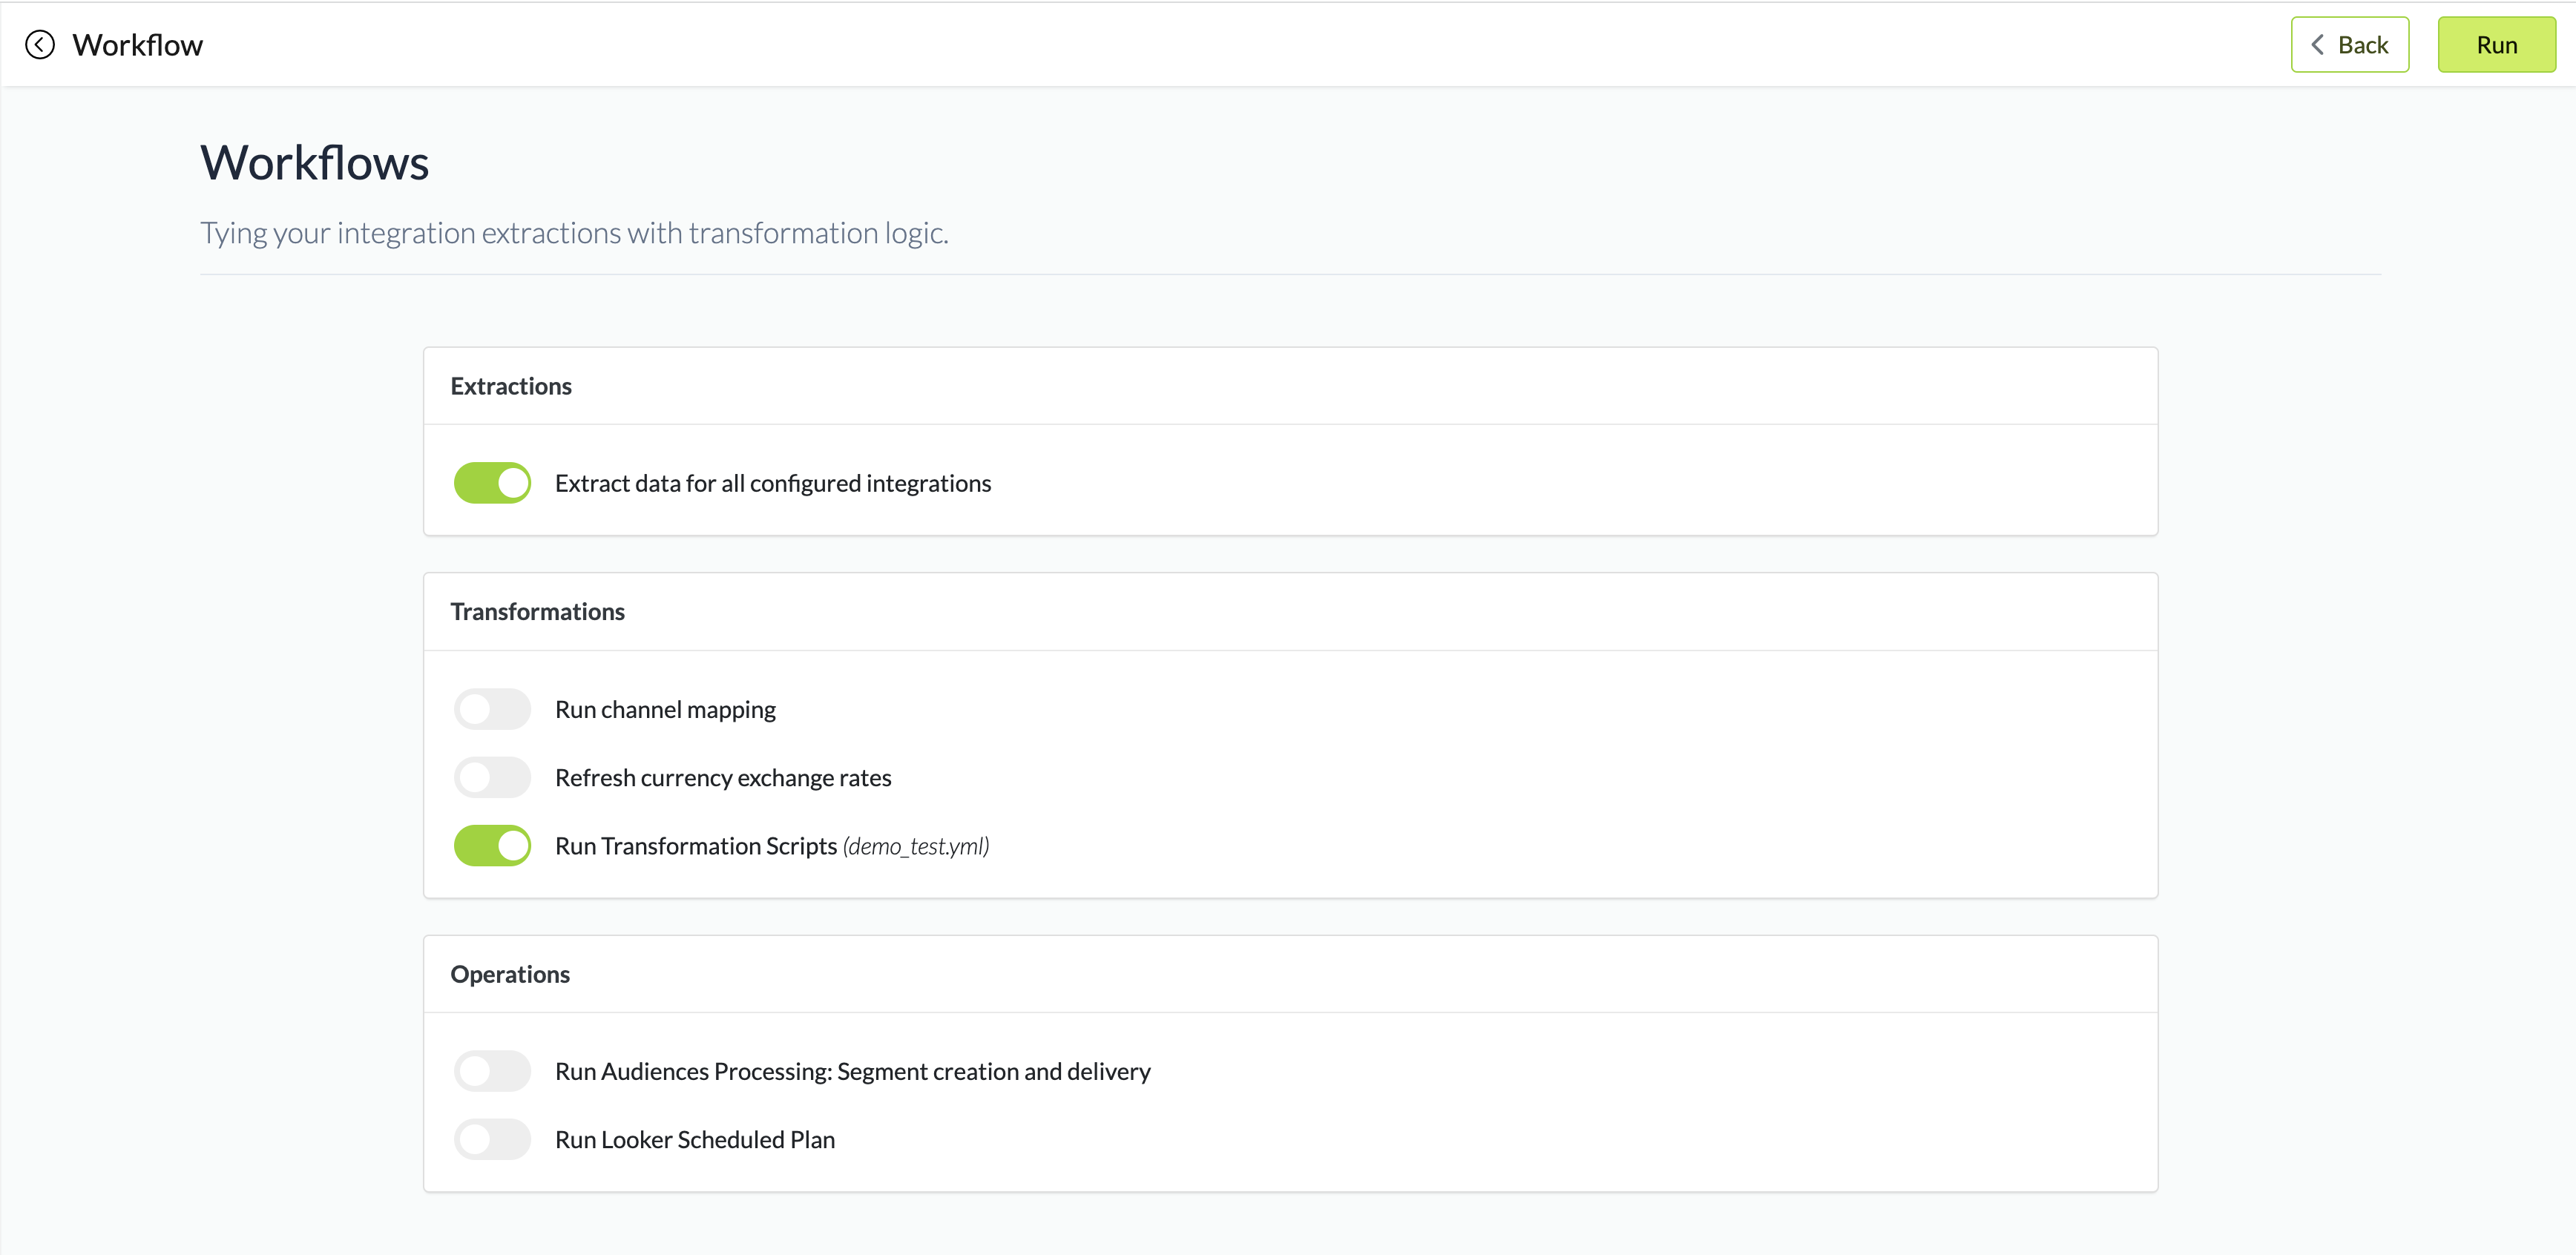
Task: Turn on Run Looker Scheduled Plan toggle
Action: 492,1139
